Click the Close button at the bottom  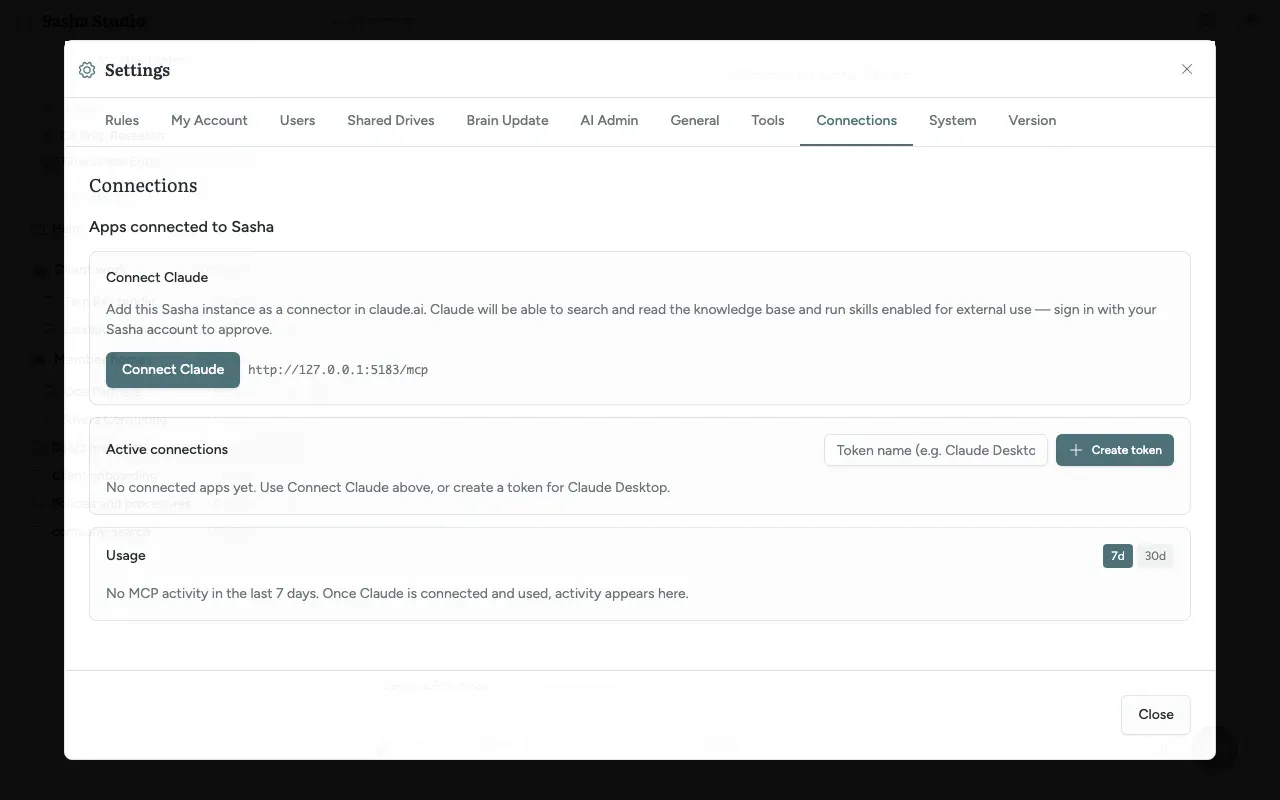point(1156,714)
